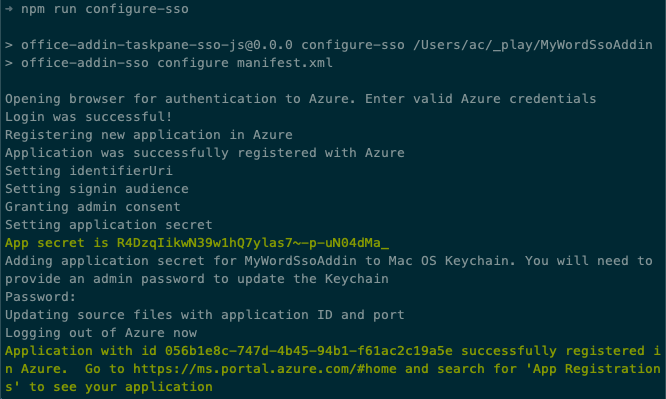This screenshot has width=666, height=399.
Task: Click 'Registering new application in Azure' line
Action: click(x=149, y=135)
